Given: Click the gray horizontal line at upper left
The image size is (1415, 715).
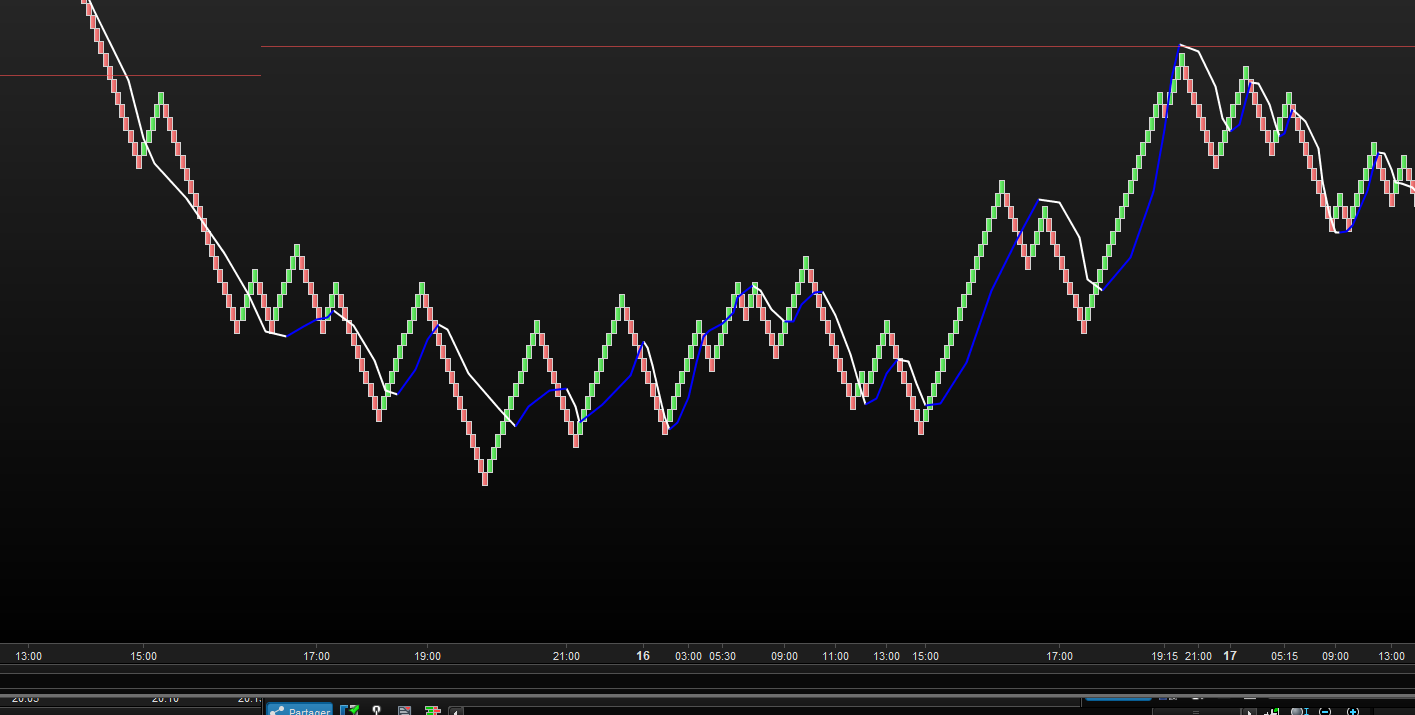Looking at the screenshot, I should point(130,75).
